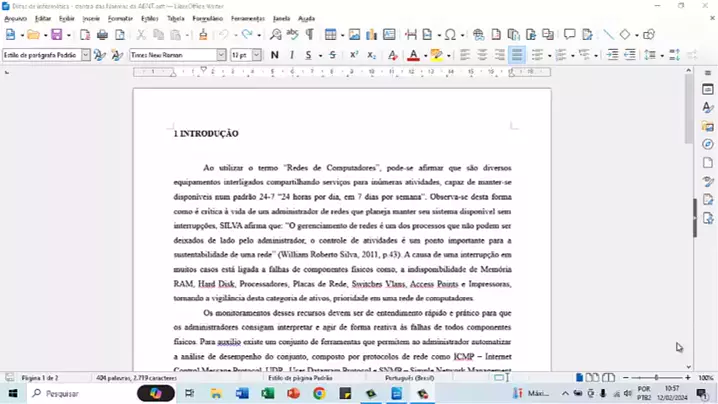This screenshot has height=404, width=718.
Task: Click the Save document icon
Action: 56,35
